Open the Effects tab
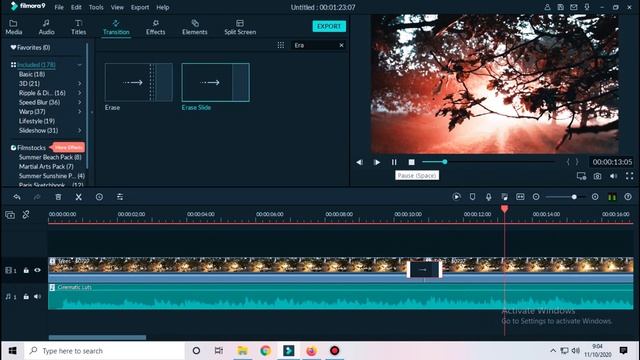This screenshot has width=640, height=360. point(156,27)
